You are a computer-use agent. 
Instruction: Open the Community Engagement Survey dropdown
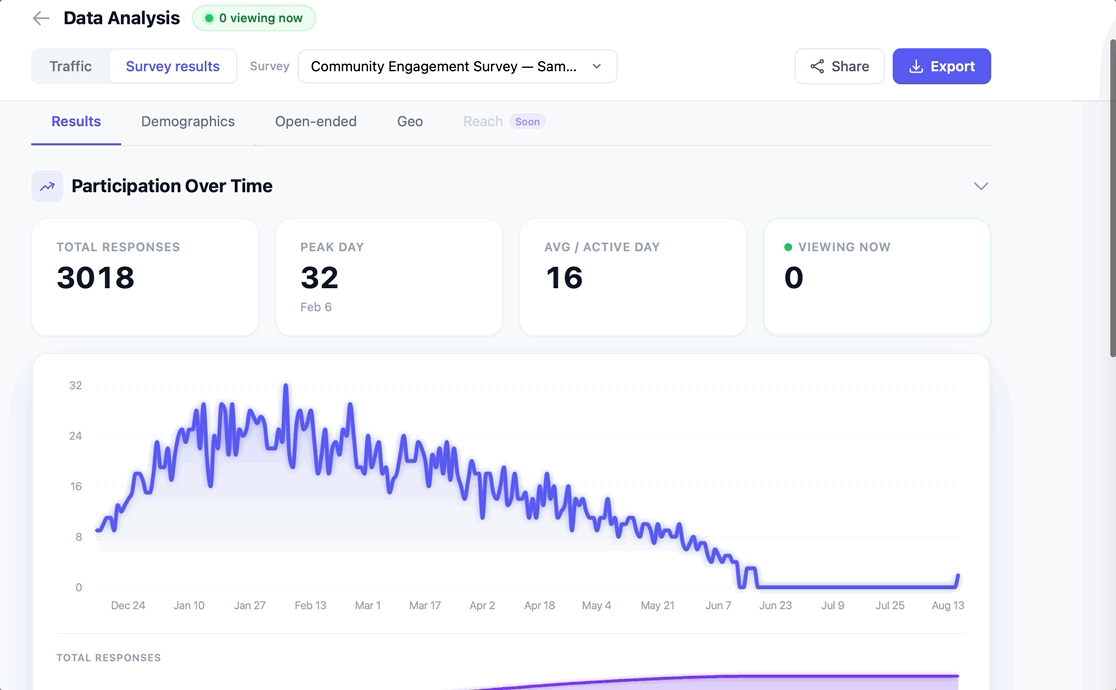pos(458,66)
